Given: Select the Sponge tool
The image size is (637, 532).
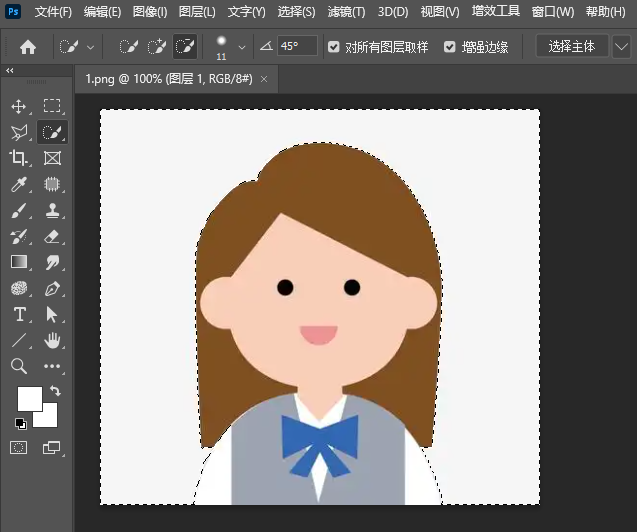Looking at the screenshot, I should point(19,288).
